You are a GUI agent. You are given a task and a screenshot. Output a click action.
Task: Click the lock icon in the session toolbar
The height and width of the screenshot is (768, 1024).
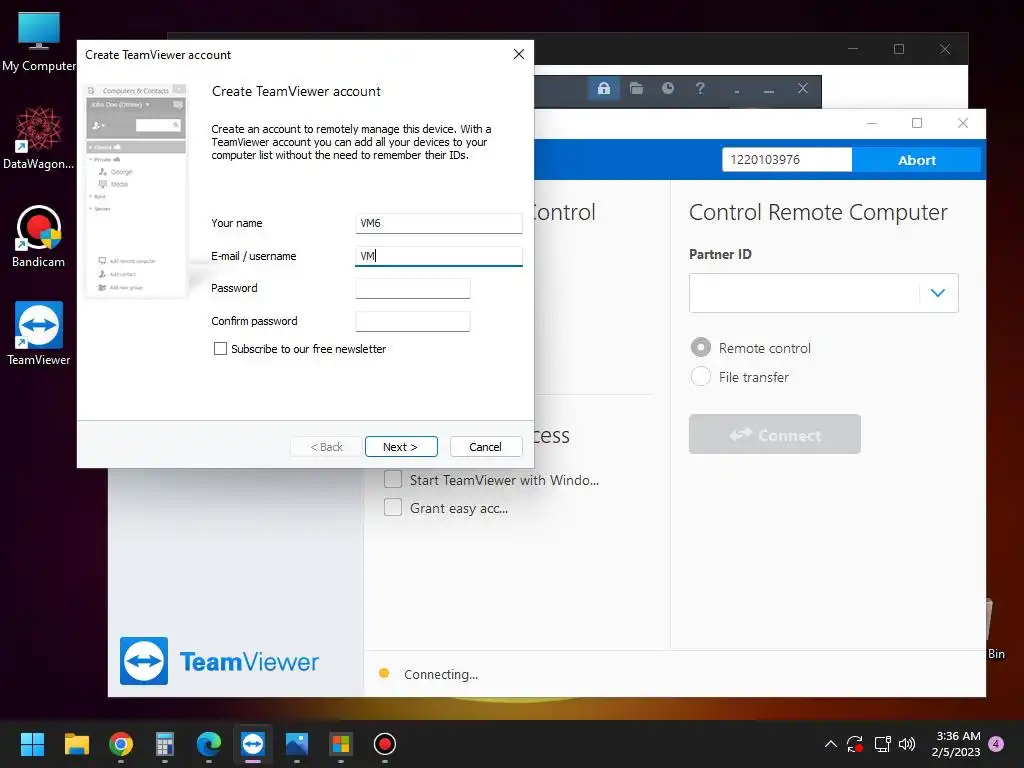point(604,88)
